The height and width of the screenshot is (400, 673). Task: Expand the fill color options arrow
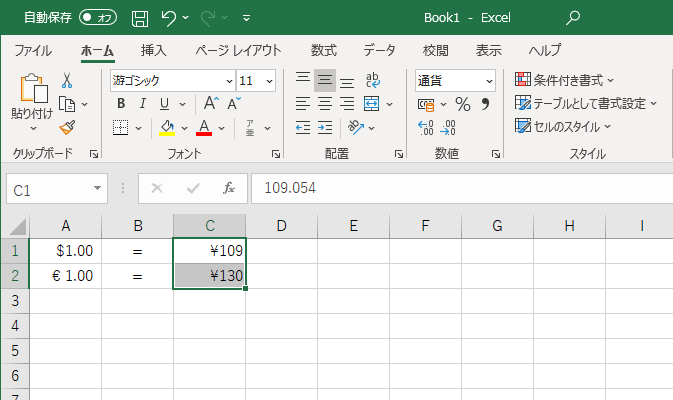(x=184, y=128)
